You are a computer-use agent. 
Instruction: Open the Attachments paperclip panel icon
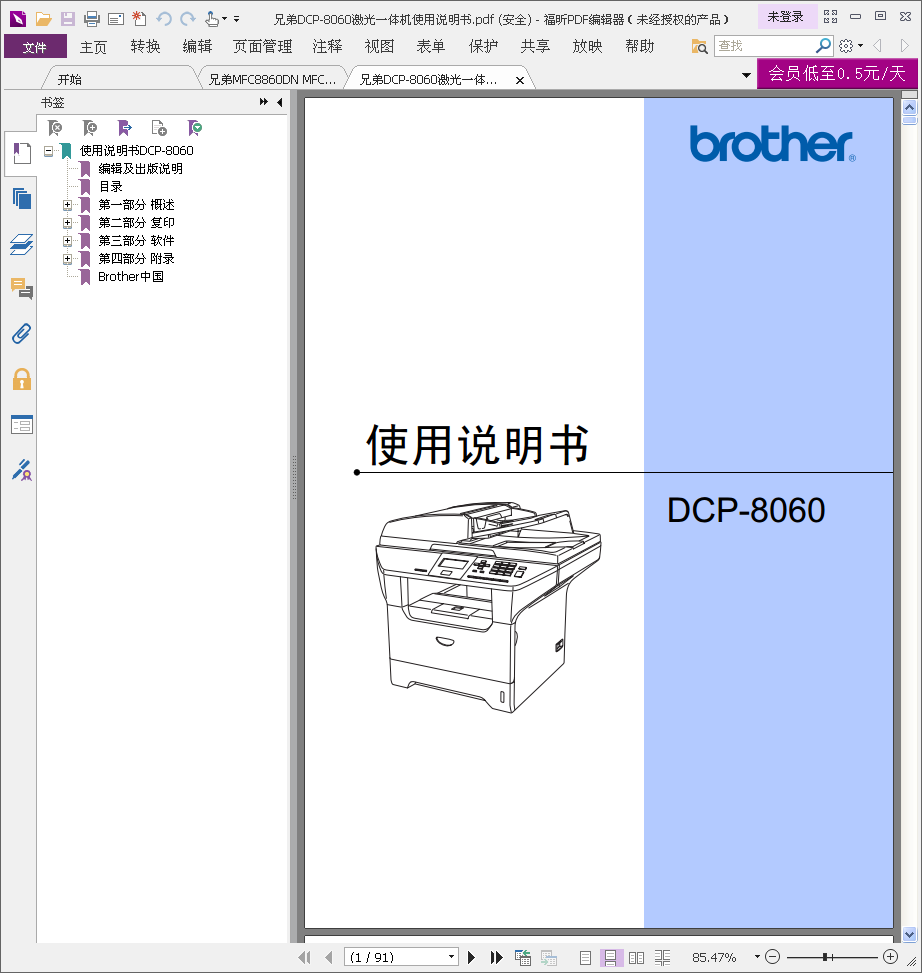[22, 334]
